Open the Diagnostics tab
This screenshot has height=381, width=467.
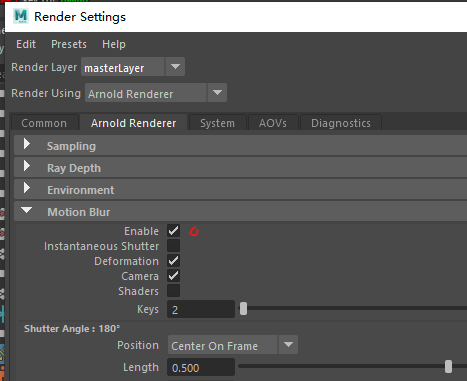pyautogui.click(x=341, y=123)
